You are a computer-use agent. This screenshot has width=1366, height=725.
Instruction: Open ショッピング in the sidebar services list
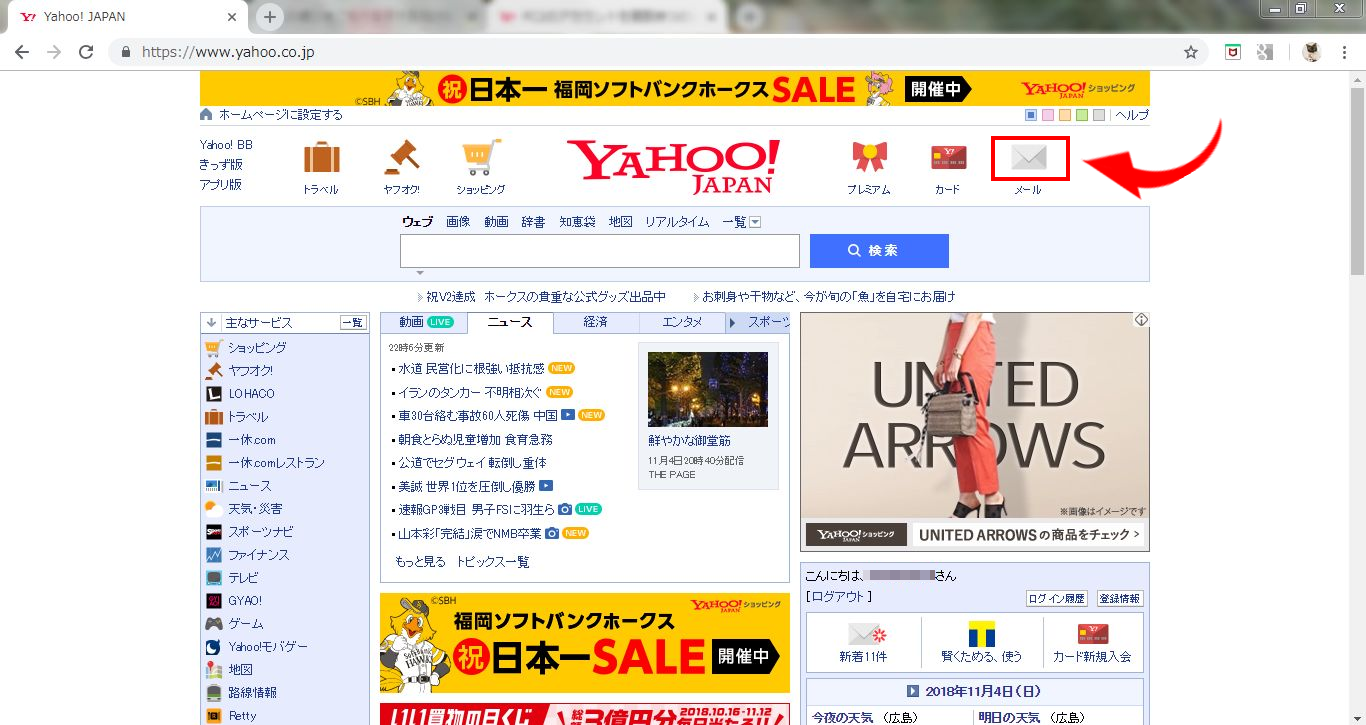(257, 348)
